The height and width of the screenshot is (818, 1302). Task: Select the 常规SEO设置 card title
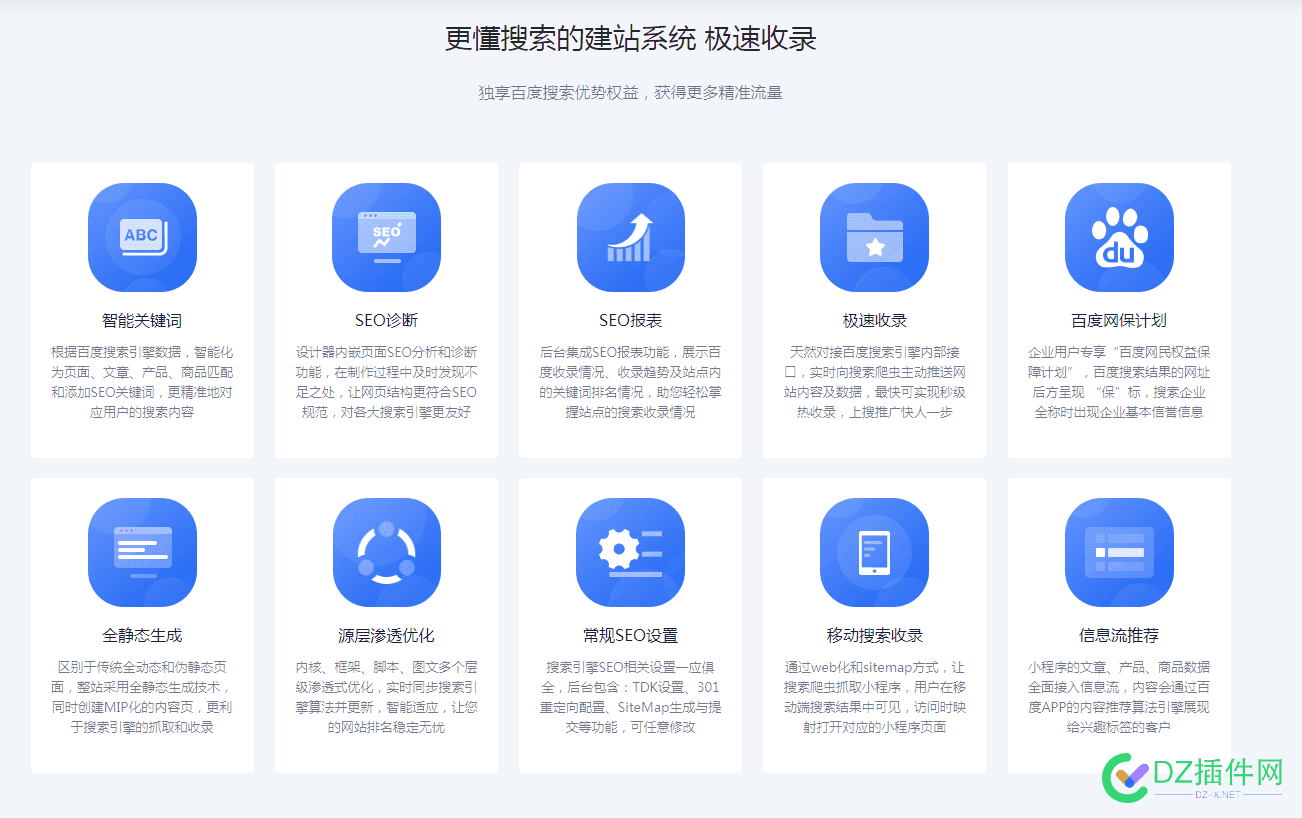click(x=630, y=636)
